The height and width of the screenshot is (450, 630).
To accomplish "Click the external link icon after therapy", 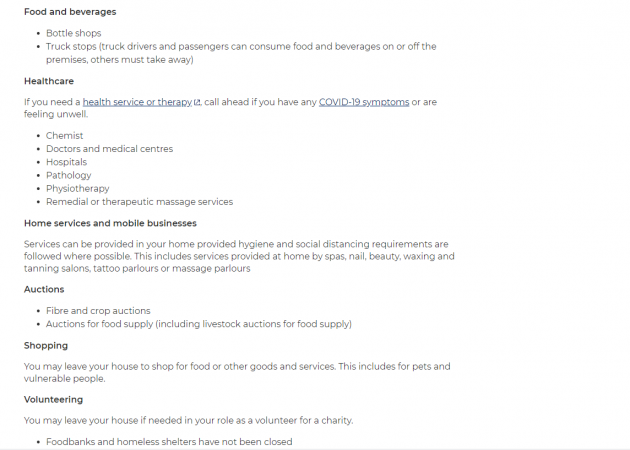I will pos(197,102).
